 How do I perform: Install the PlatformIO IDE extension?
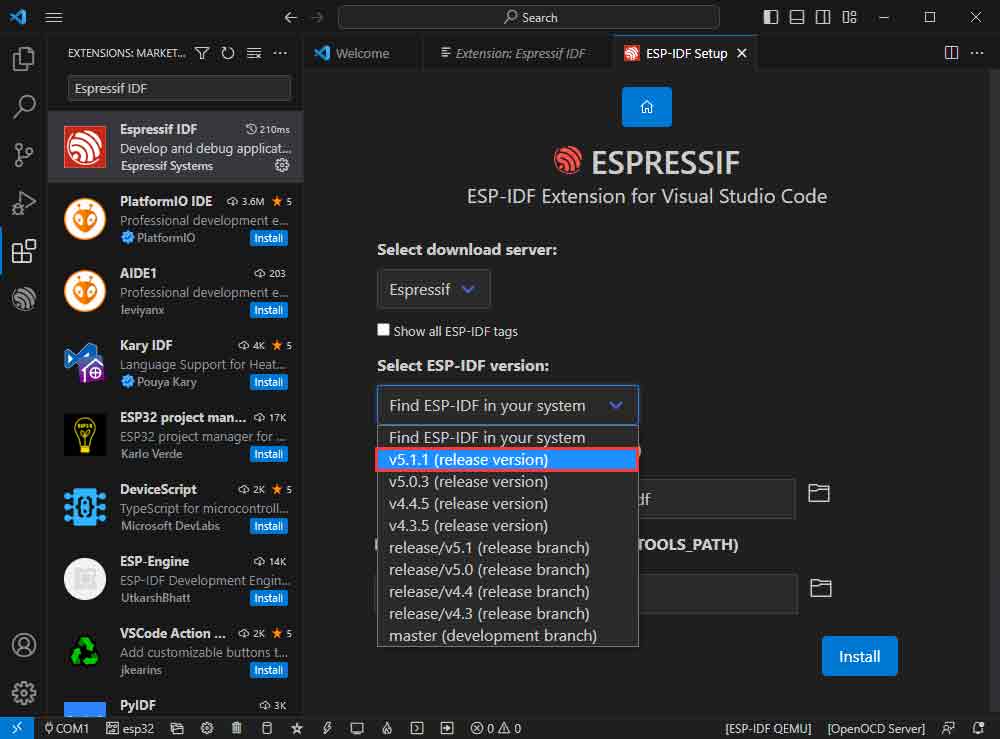pyautogui.click(x=268, y=238)
